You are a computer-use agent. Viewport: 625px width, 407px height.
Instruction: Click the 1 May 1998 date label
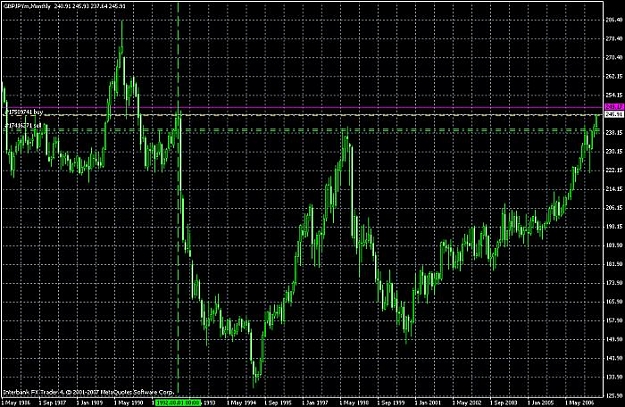click(354, 403)
